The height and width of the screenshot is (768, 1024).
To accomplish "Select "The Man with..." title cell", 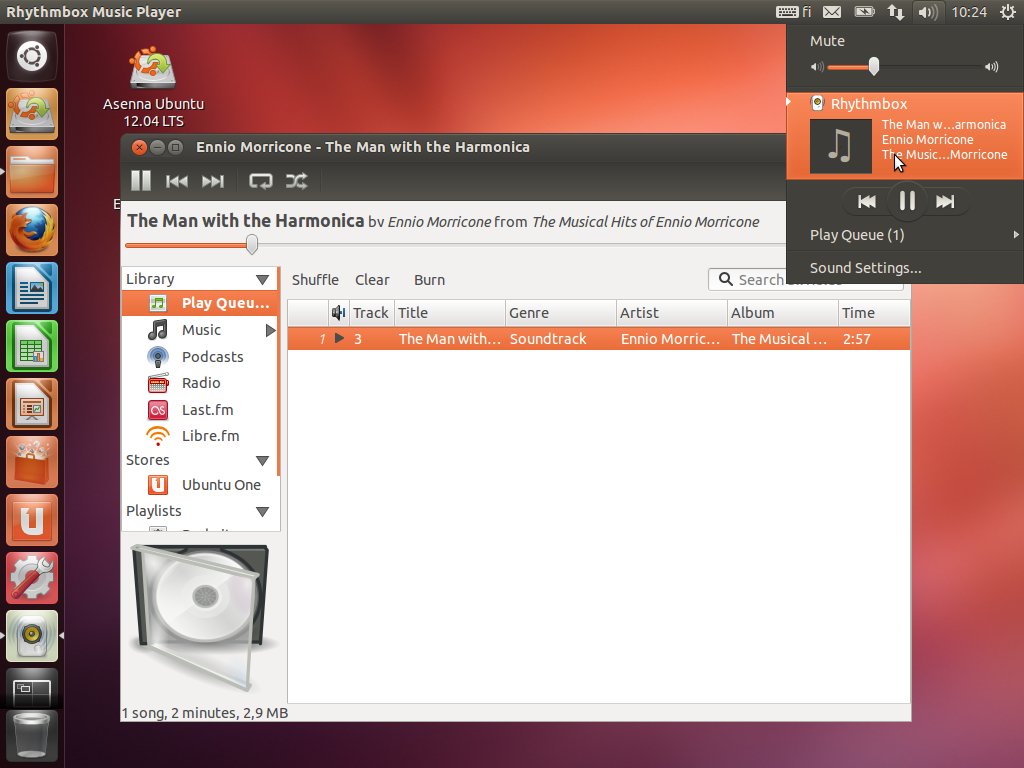I will point(450,339).
